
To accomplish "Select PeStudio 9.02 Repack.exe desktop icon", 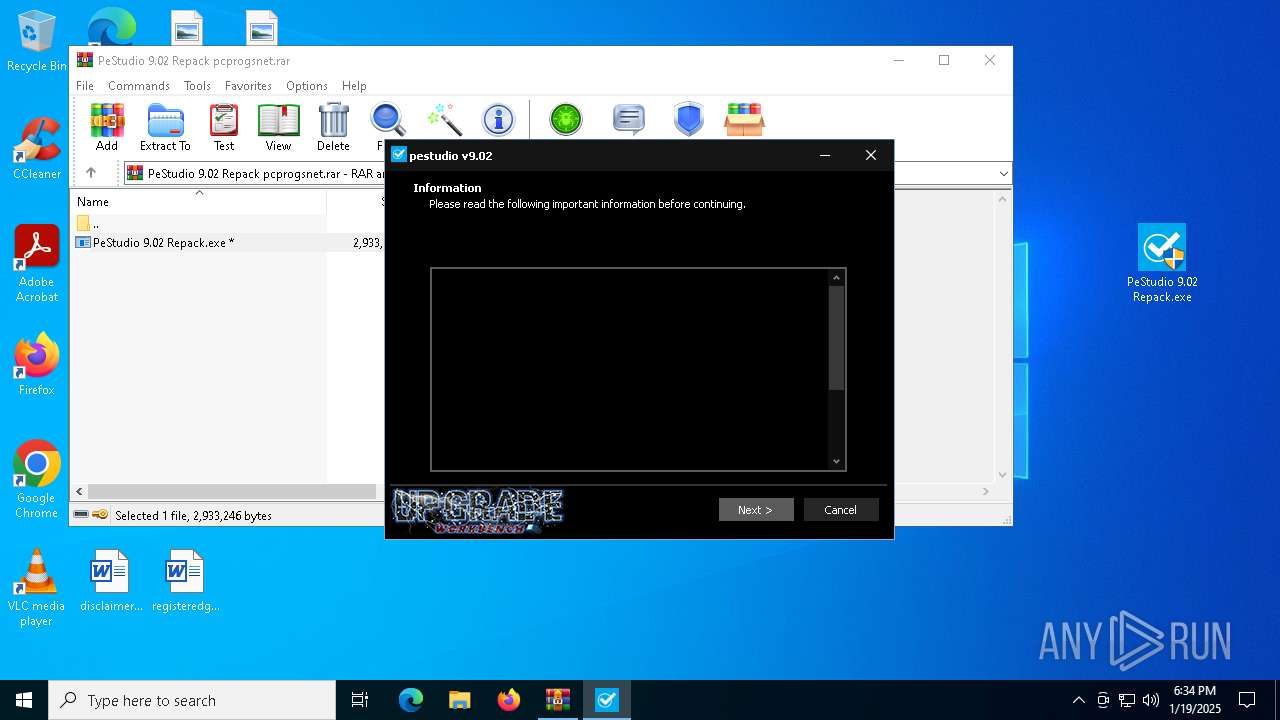I will (x=1162, y=263).
